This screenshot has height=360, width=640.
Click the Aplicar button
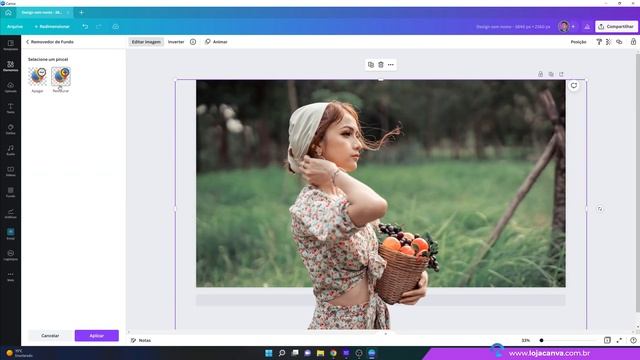click(x=97, y=336)
